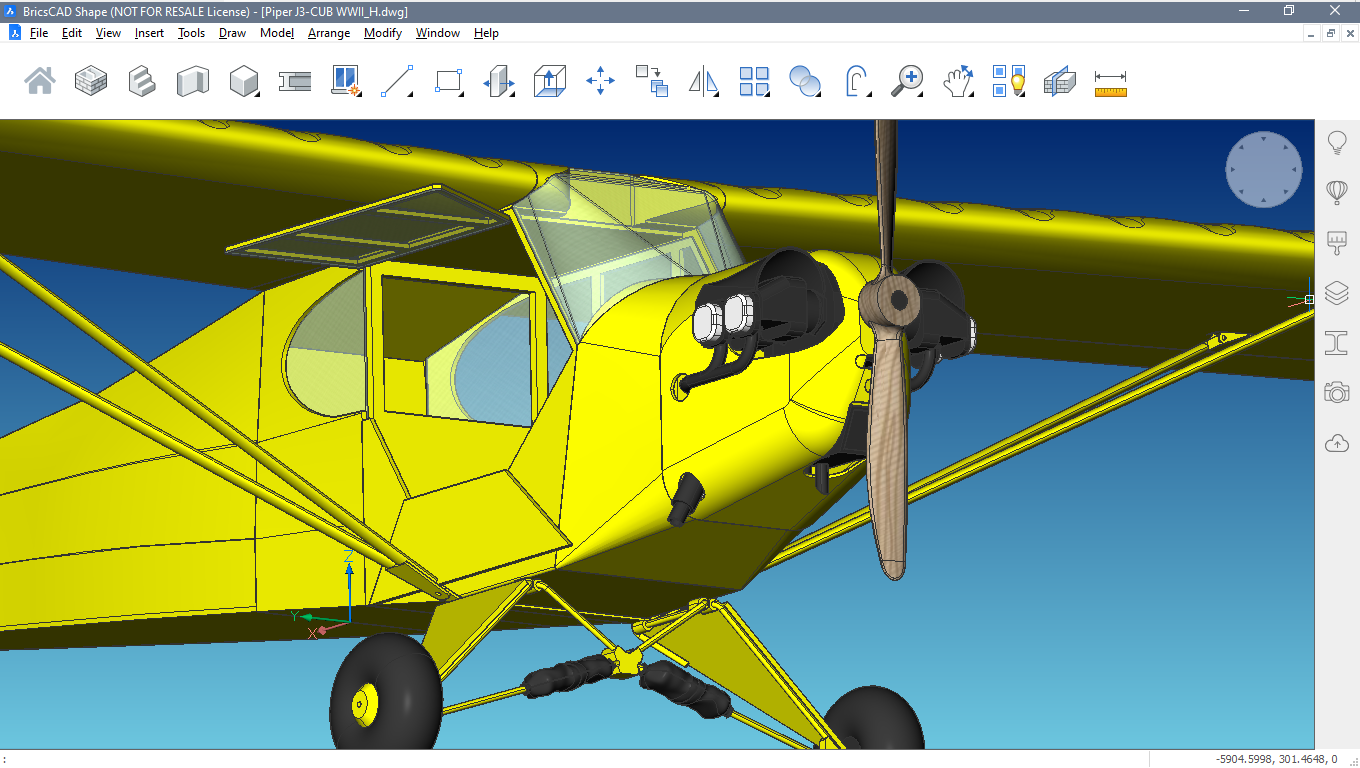Select the Stairs tool
The width and height of the screenshot is (1360, 768).
pos(142,81)
